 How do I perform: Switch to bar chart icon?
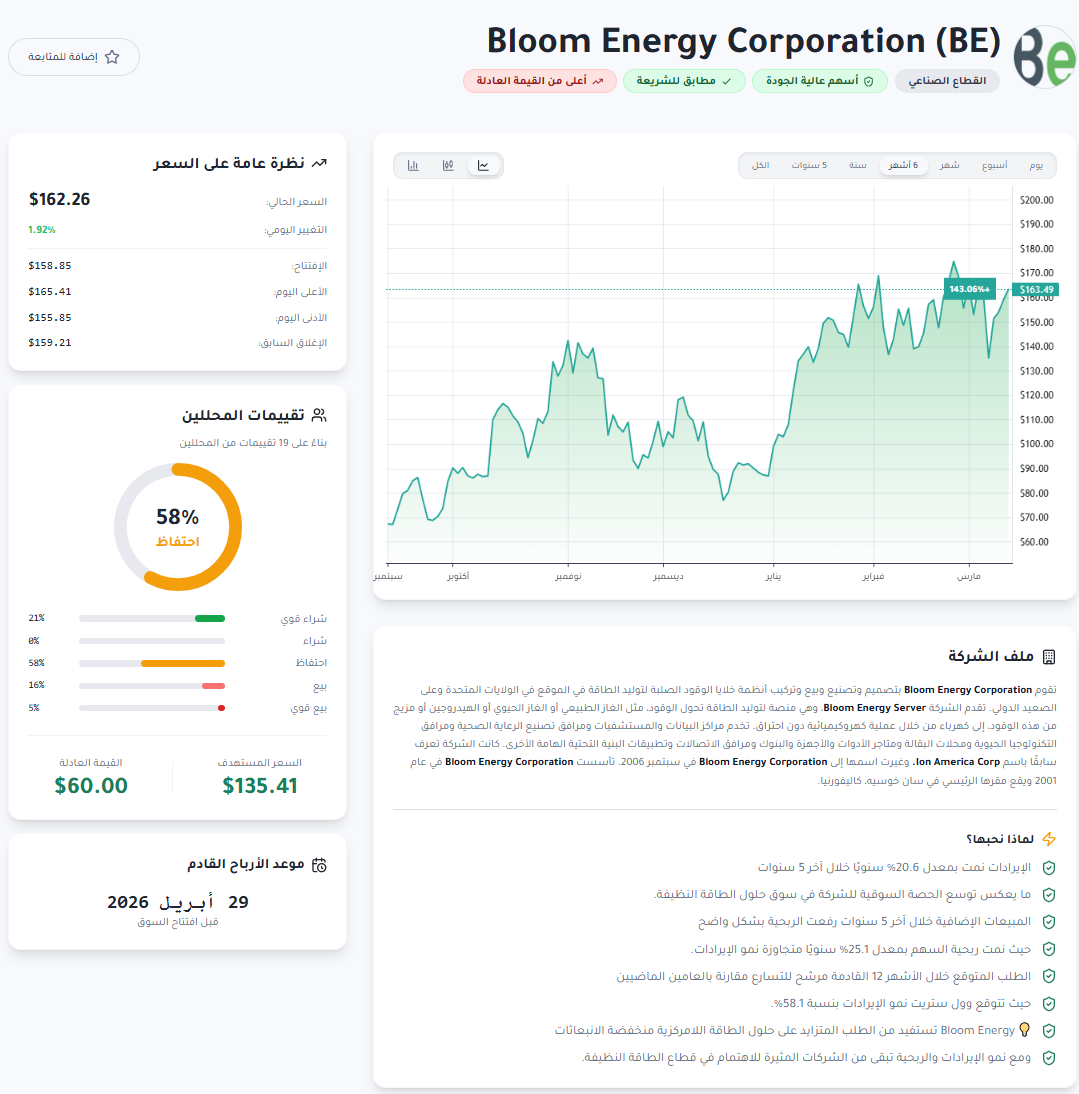[413, 165]
